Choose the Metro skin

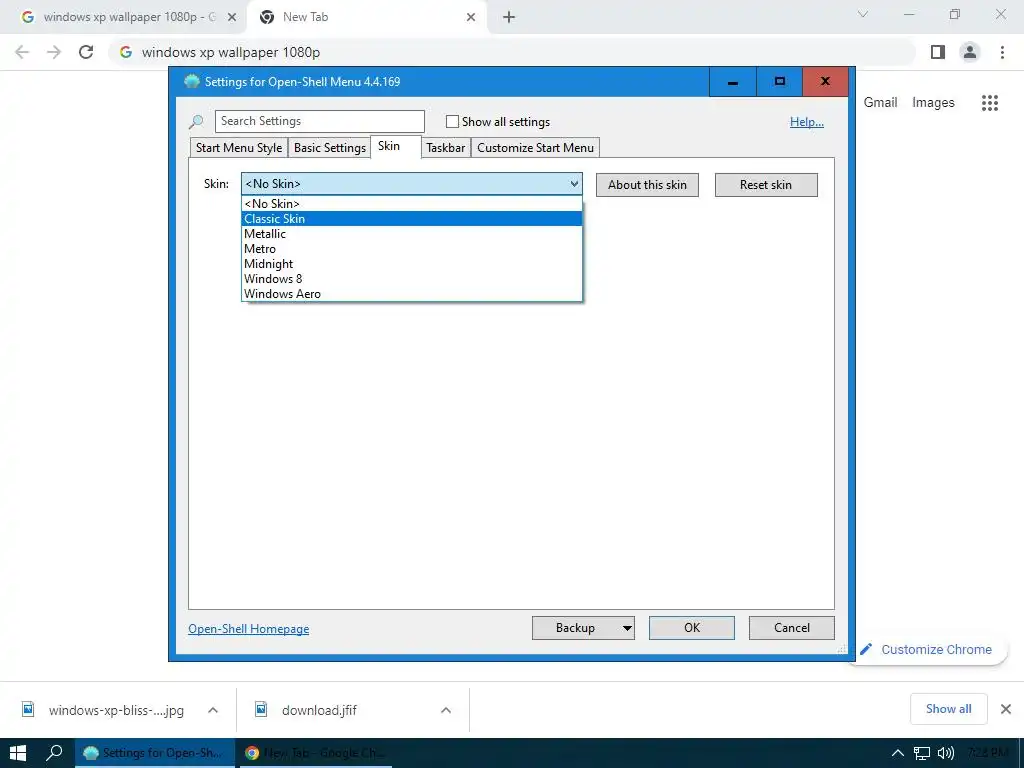[x=411, y=249]
